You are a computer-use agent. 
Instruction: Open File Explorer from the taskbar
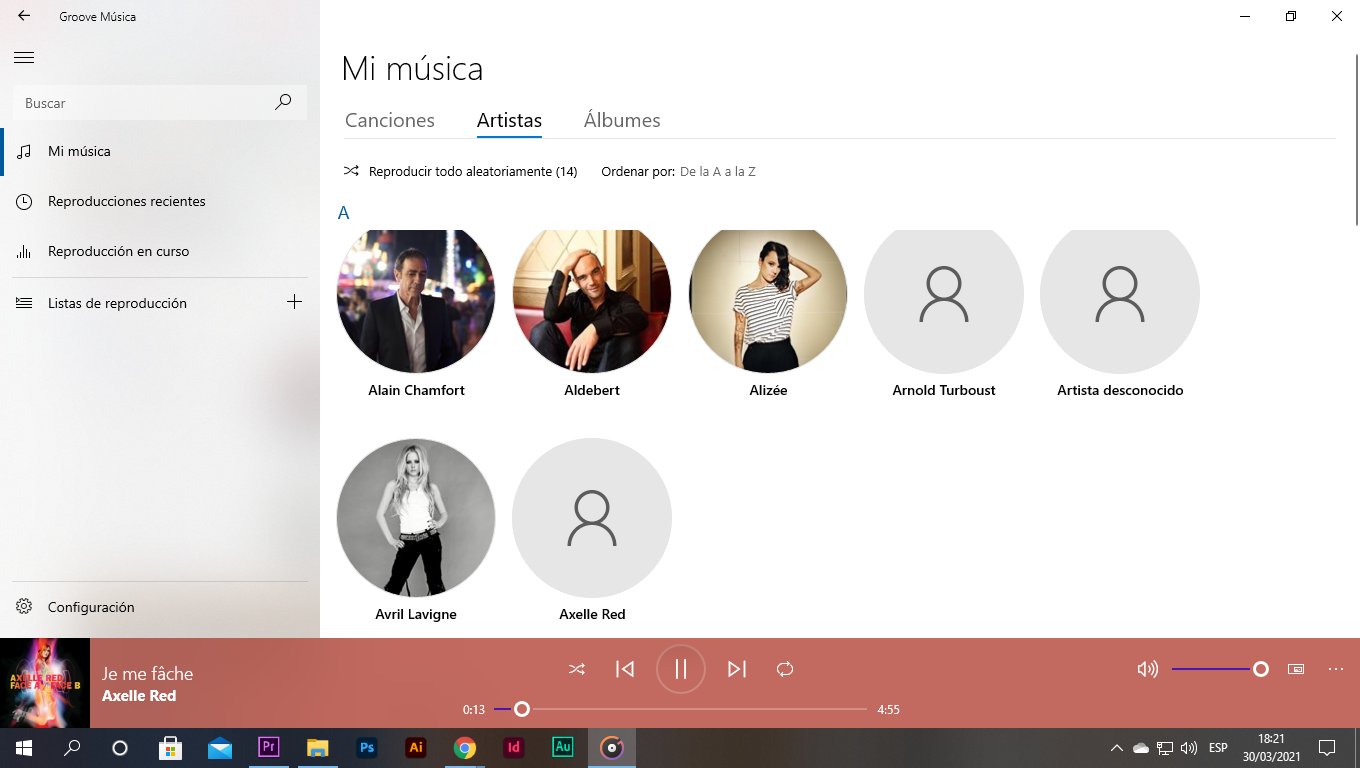[318, 748]
